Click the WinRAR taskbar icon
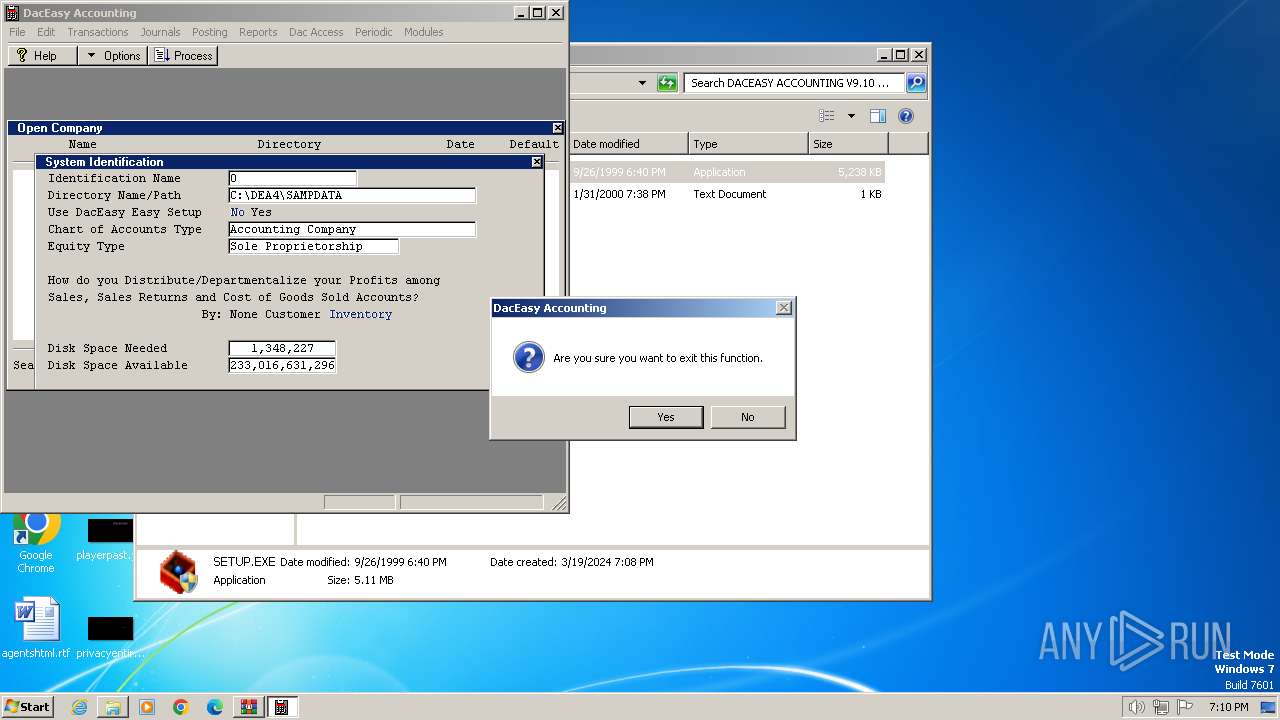The width and height of the screenshot is (1280, 720). [x=249, y=707]
